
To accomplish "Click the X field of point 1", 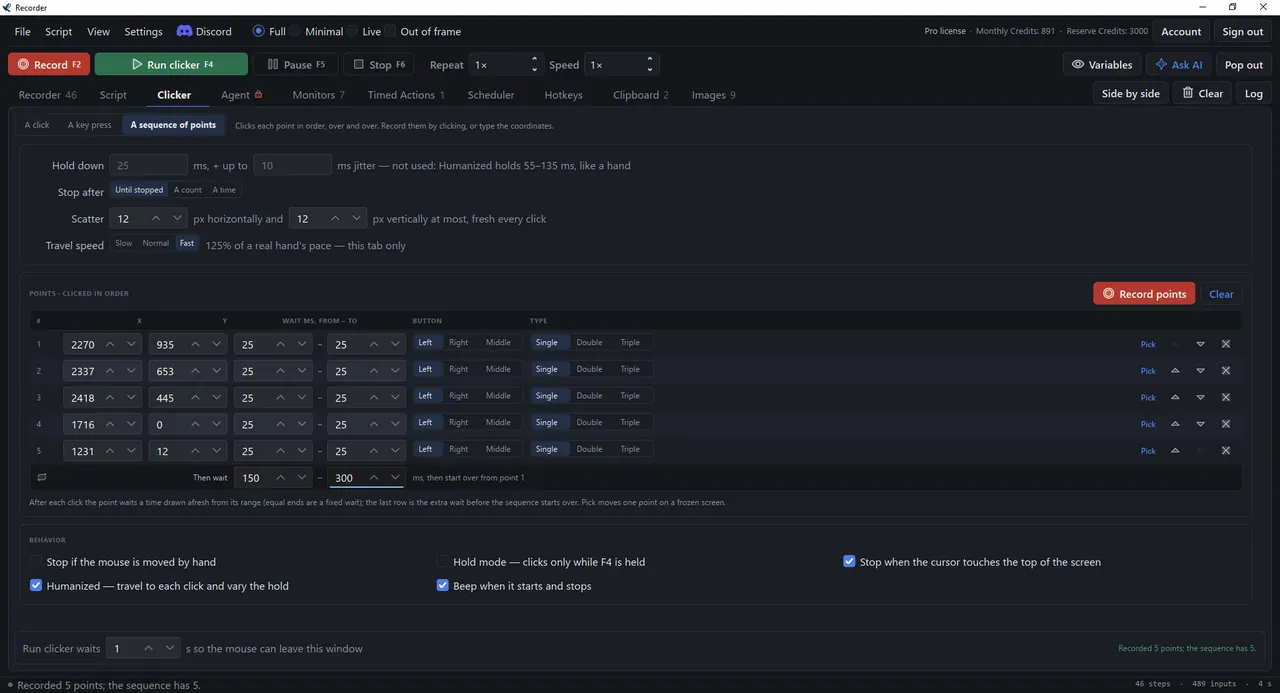I will 81,344.
